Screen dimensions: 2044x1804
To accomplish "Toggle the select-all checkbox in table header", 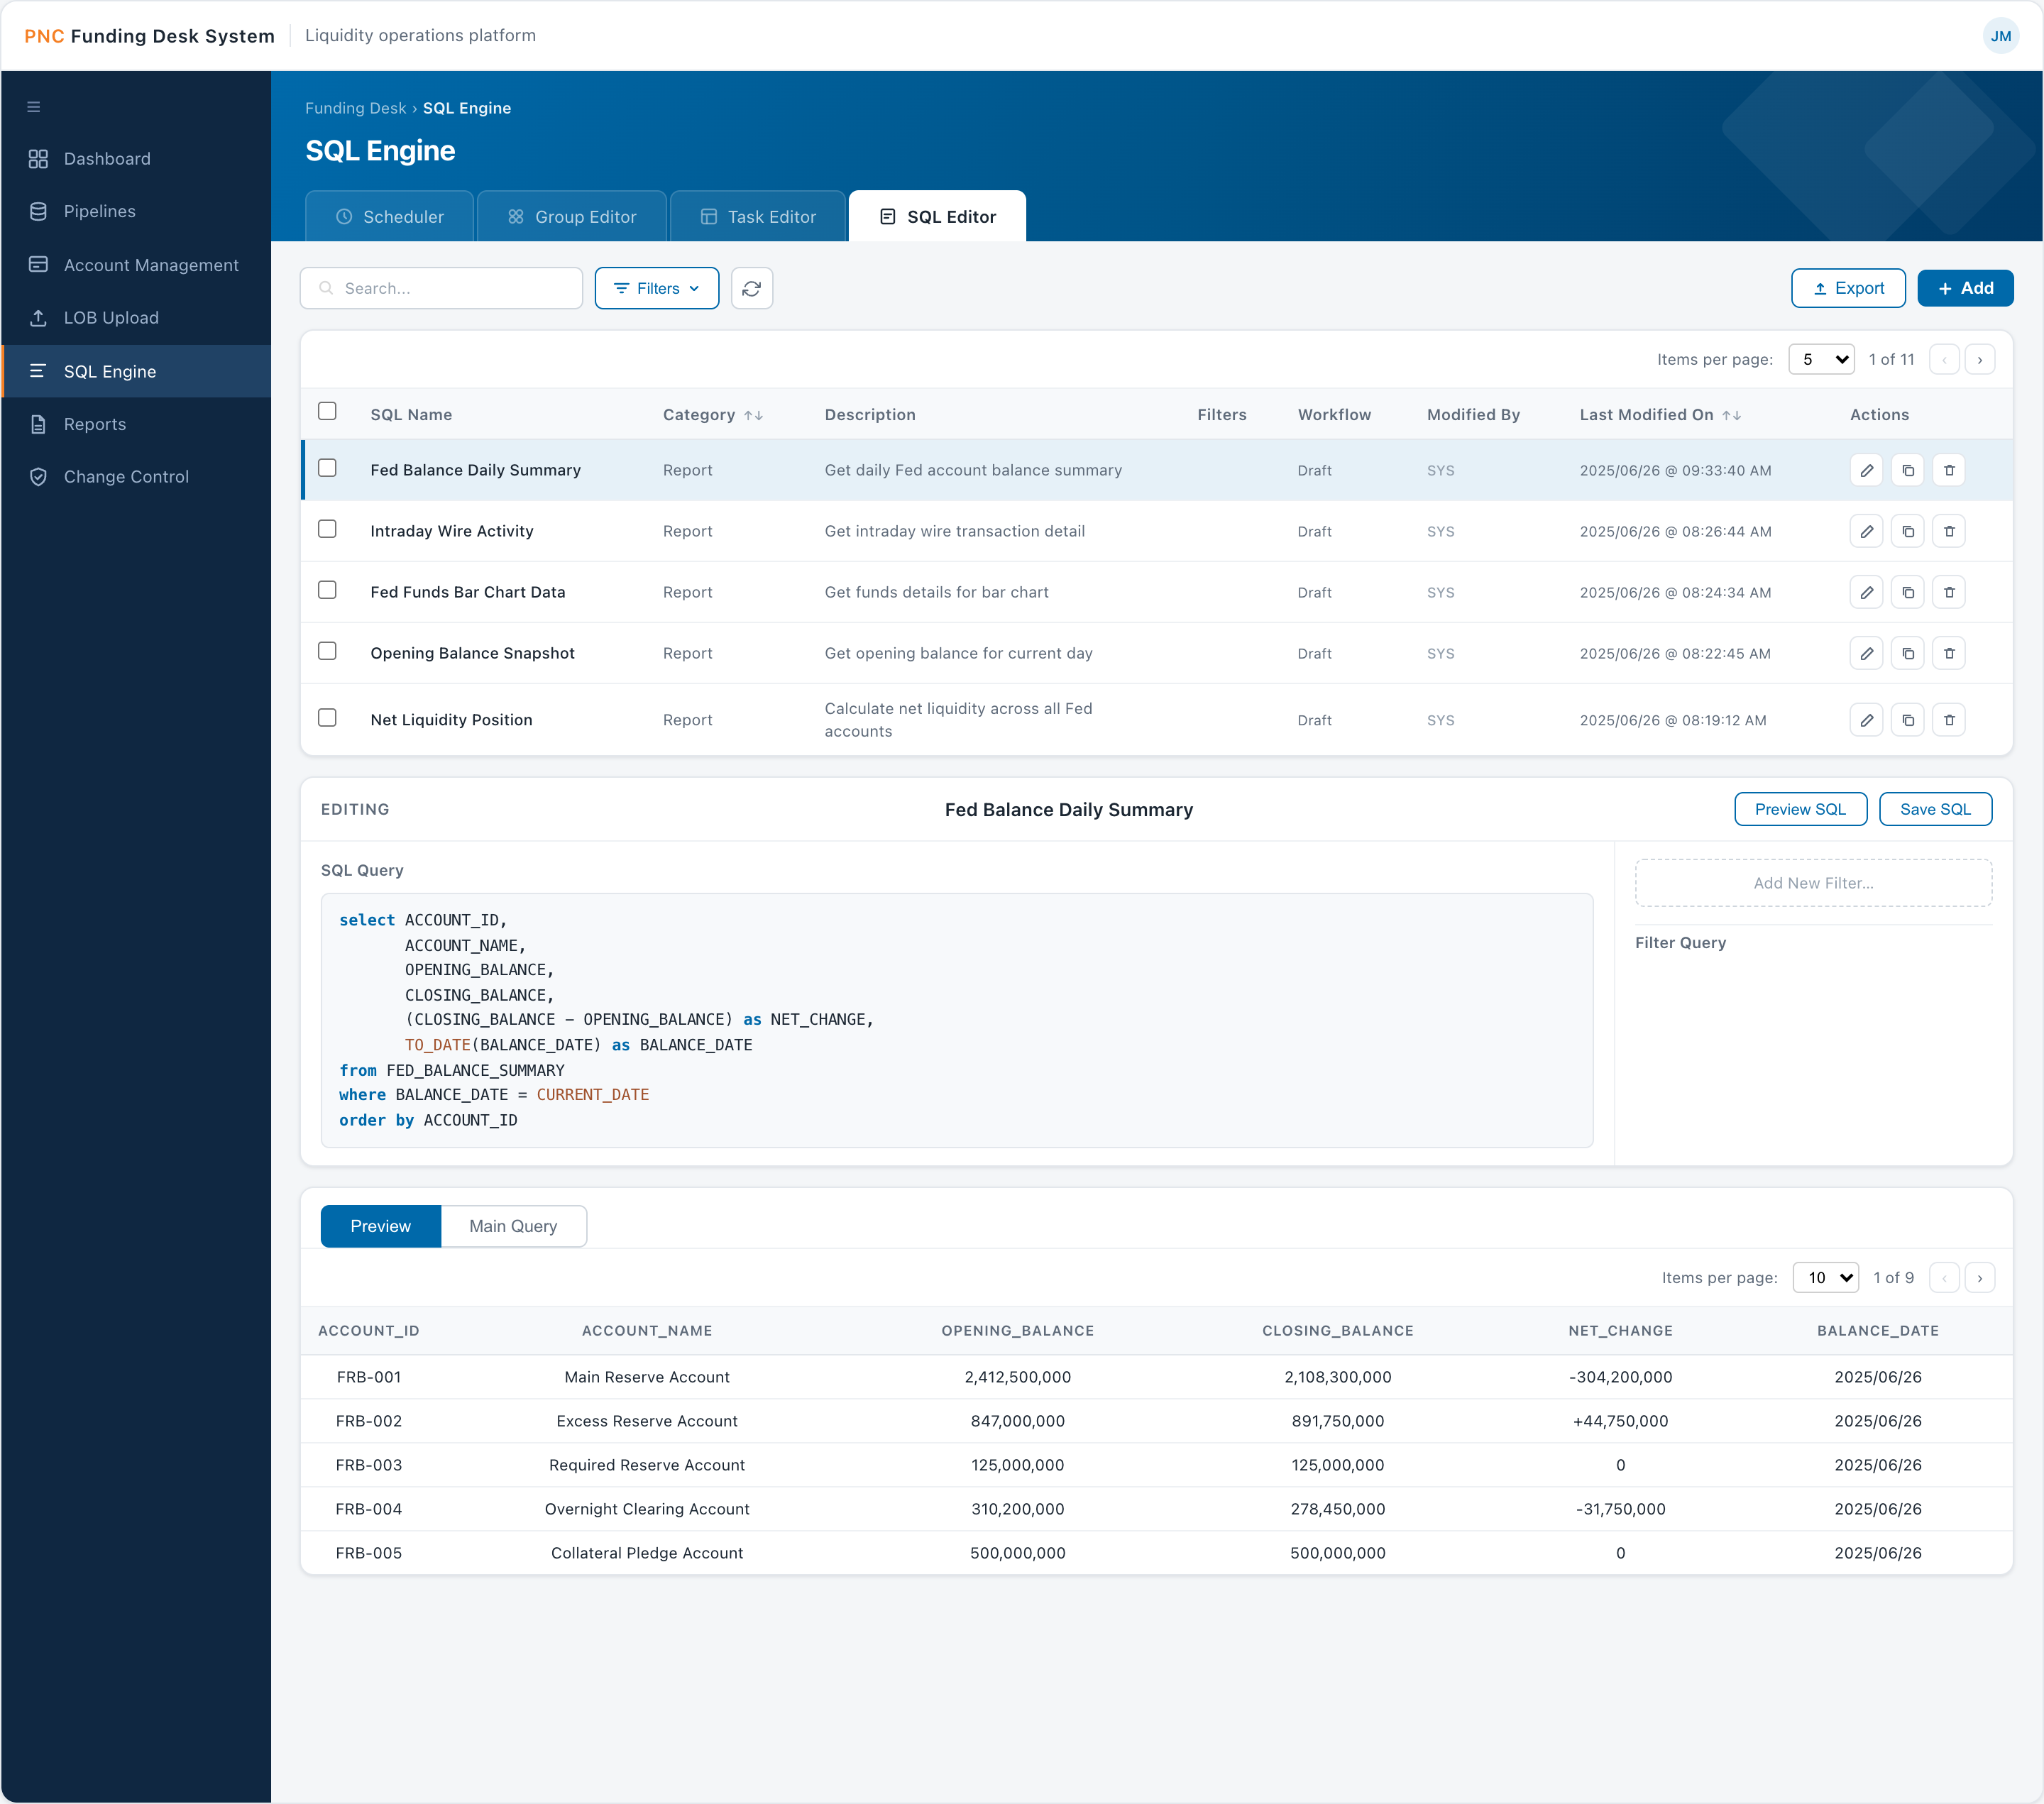I will (327, 411).
